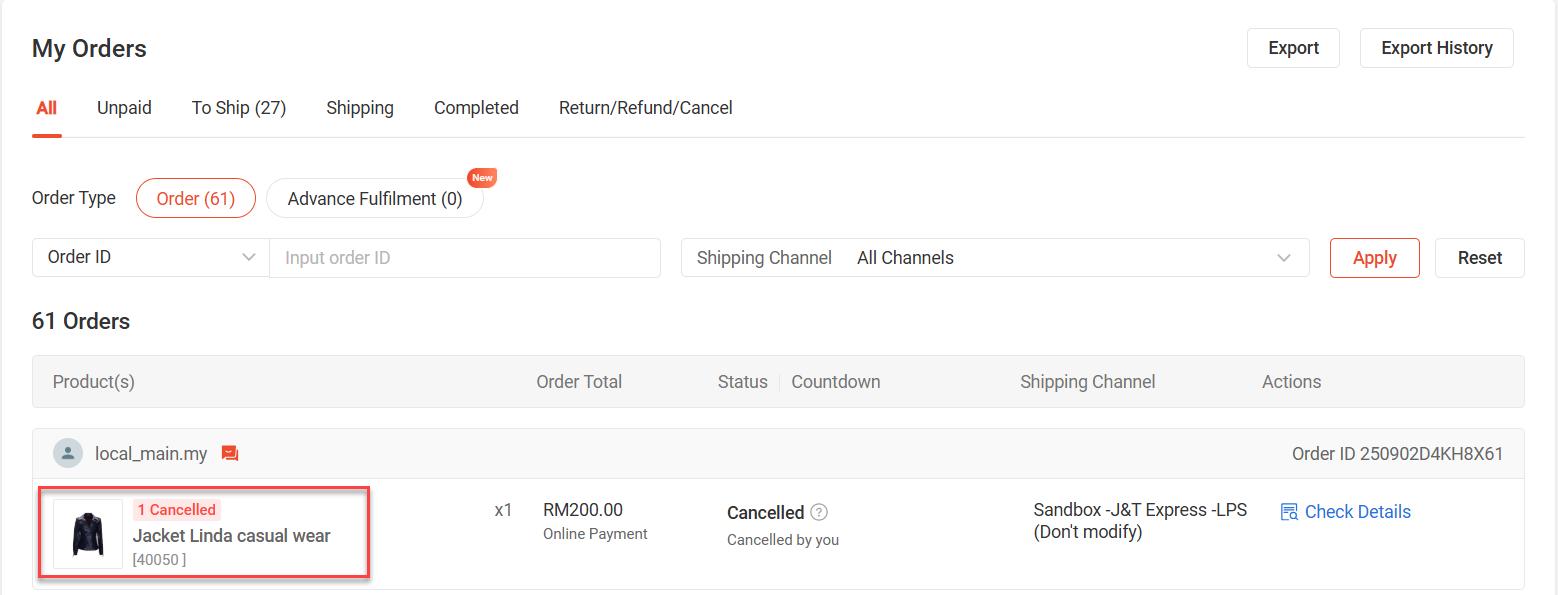
Task: Reset the order filters
Action: (x=1479, y=258)
